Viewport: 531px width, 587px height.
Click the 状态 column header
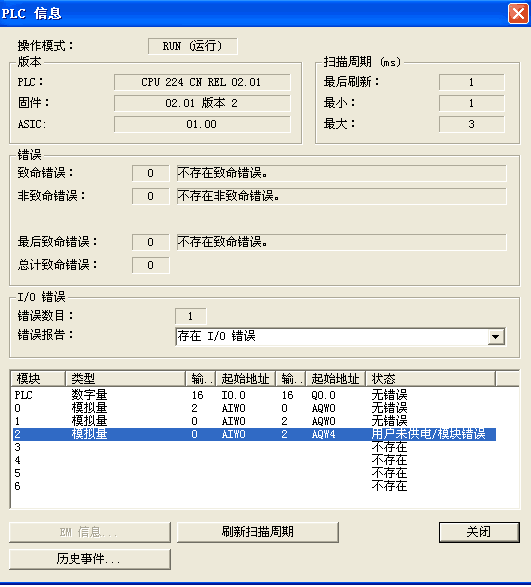(x=430, y=378)
